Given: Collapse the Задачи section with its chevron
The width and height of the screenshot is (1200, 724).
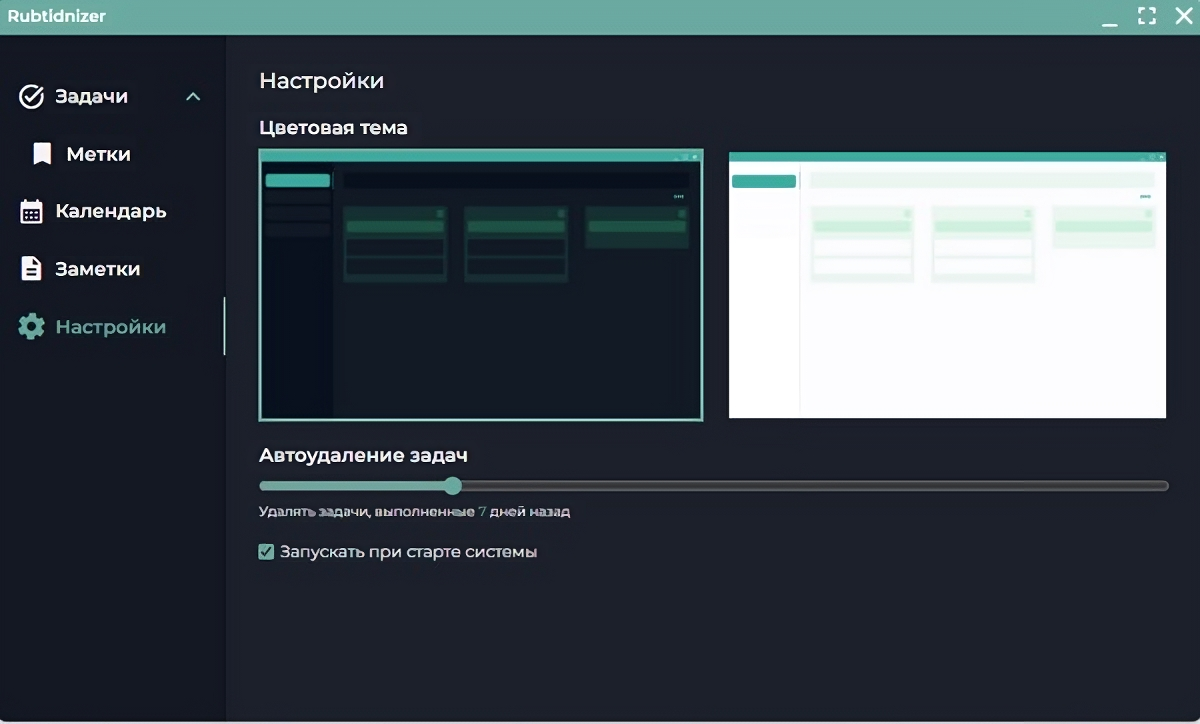Looking at the screenshot, I should (193, 97).
